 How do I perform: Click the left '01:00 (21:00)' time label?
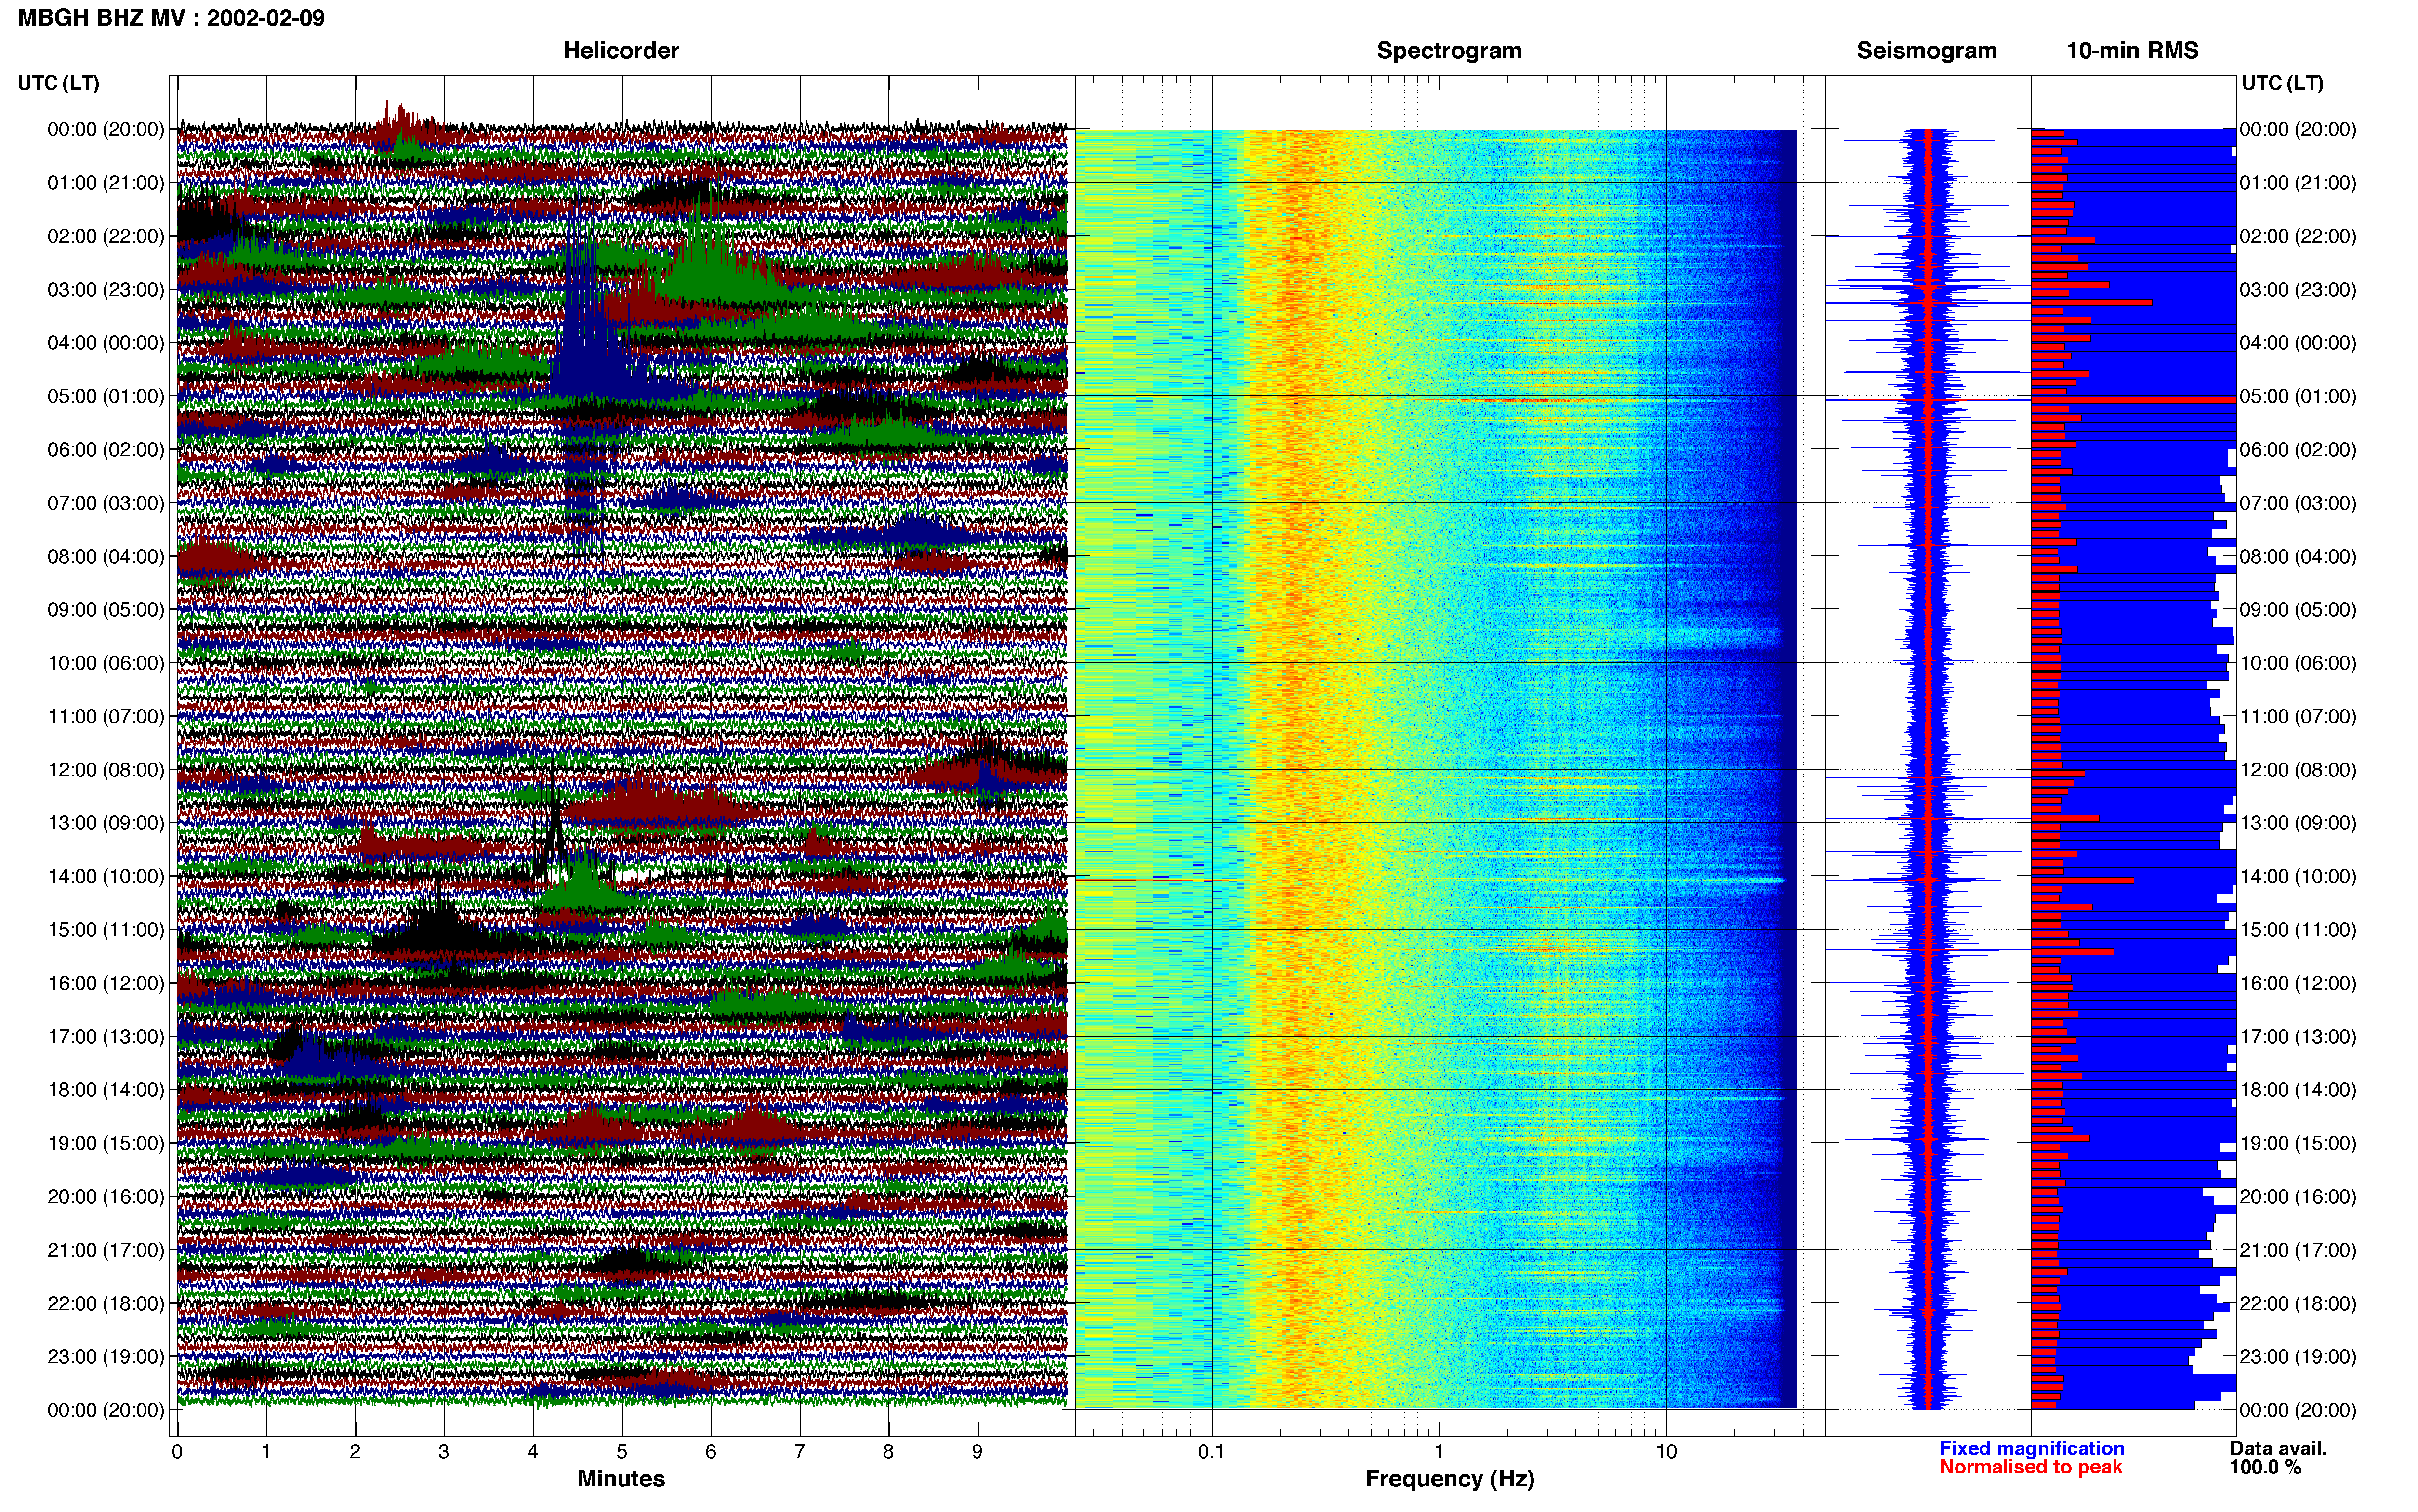point(106,182)
